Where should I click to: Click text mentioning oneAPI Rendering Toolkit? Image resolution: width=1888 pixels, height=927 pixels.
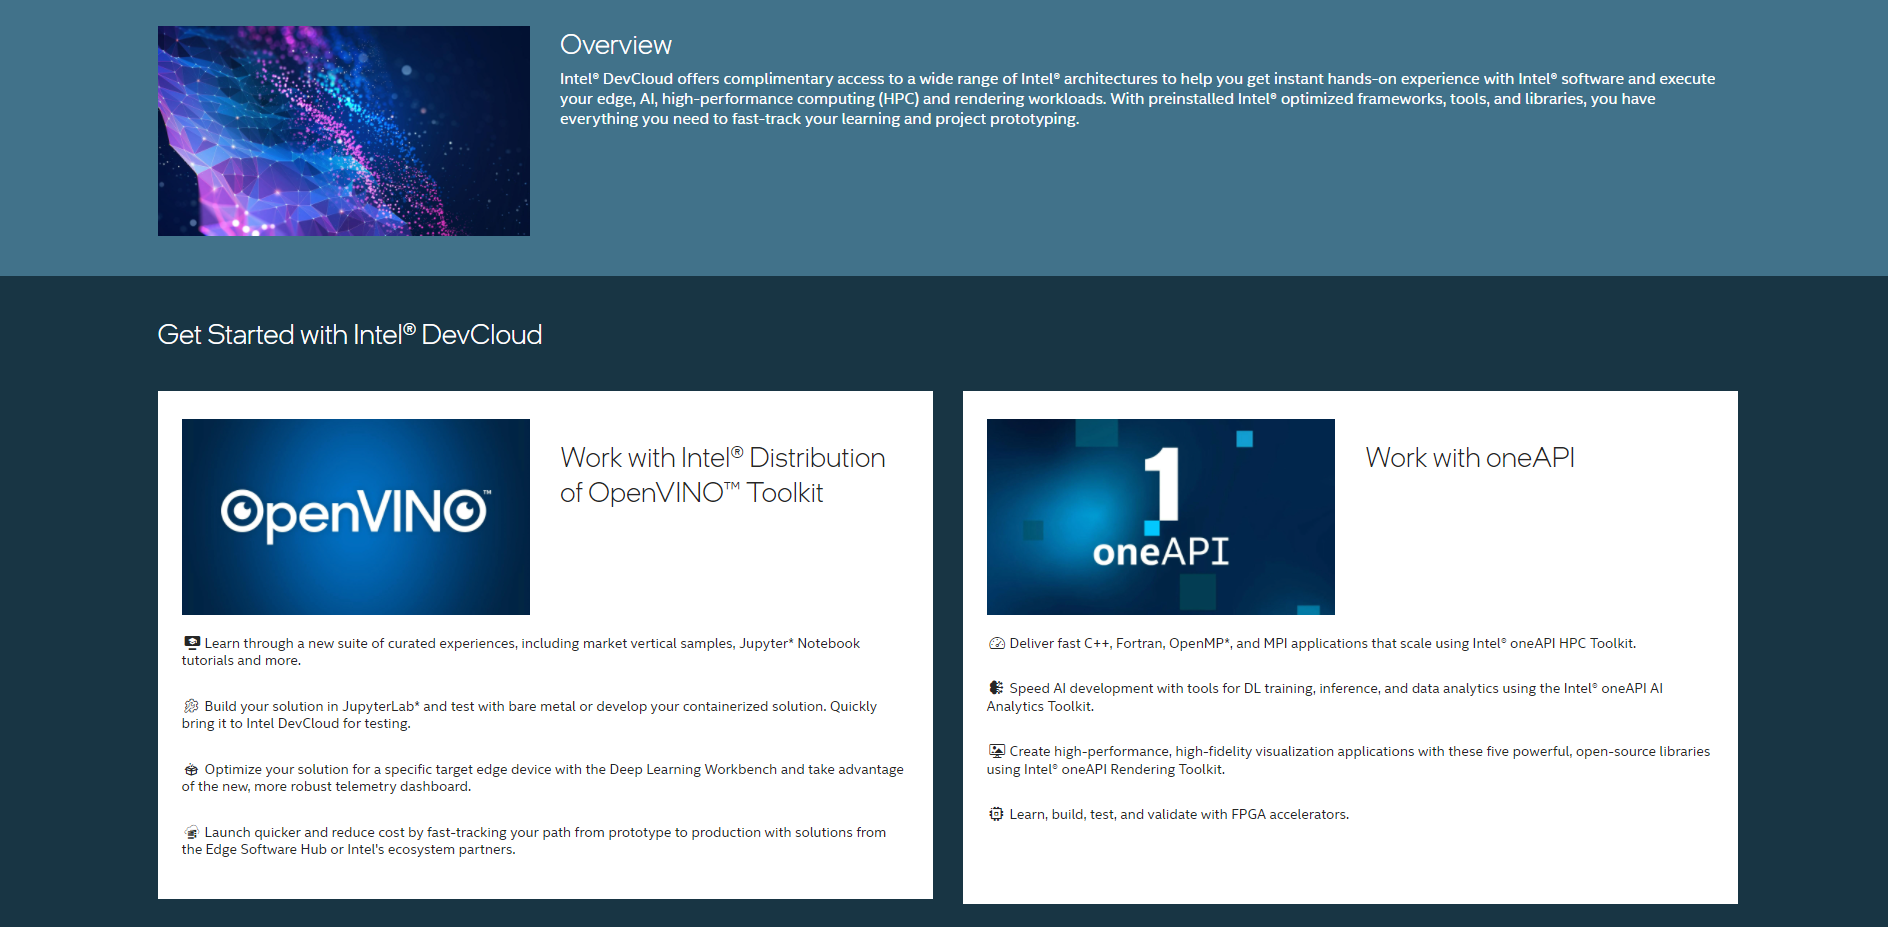click(1348, 760)
